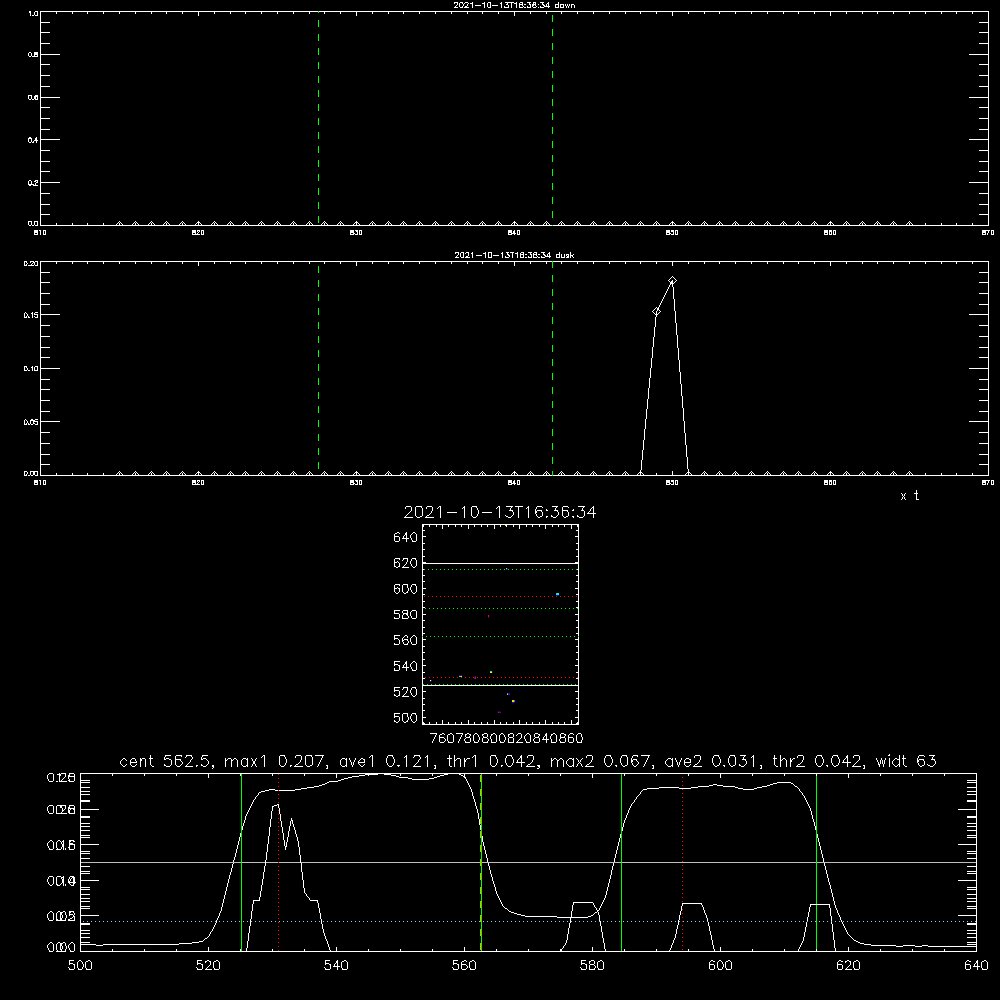Click the 580 tick label on bottom plot x-axis
This screenshot has width=1000, height=1000.
(x=592, y=966)
